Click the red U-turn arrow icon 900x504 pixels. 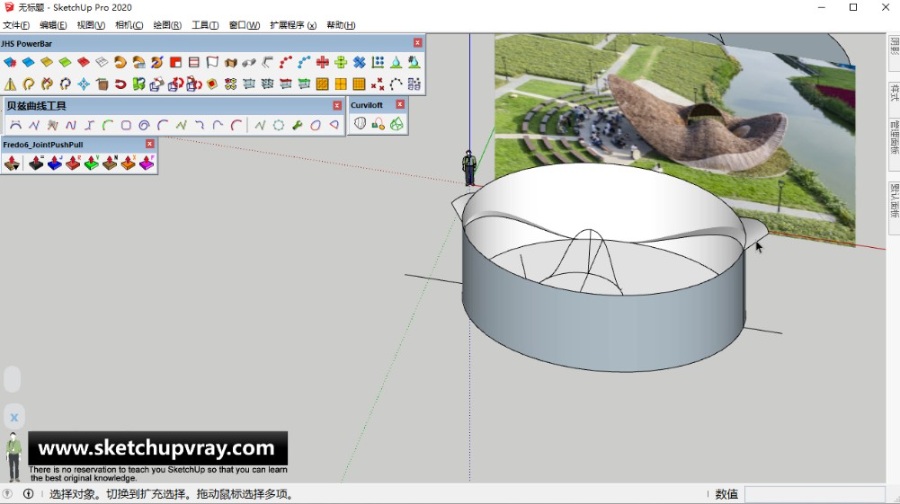coord(120,84)
